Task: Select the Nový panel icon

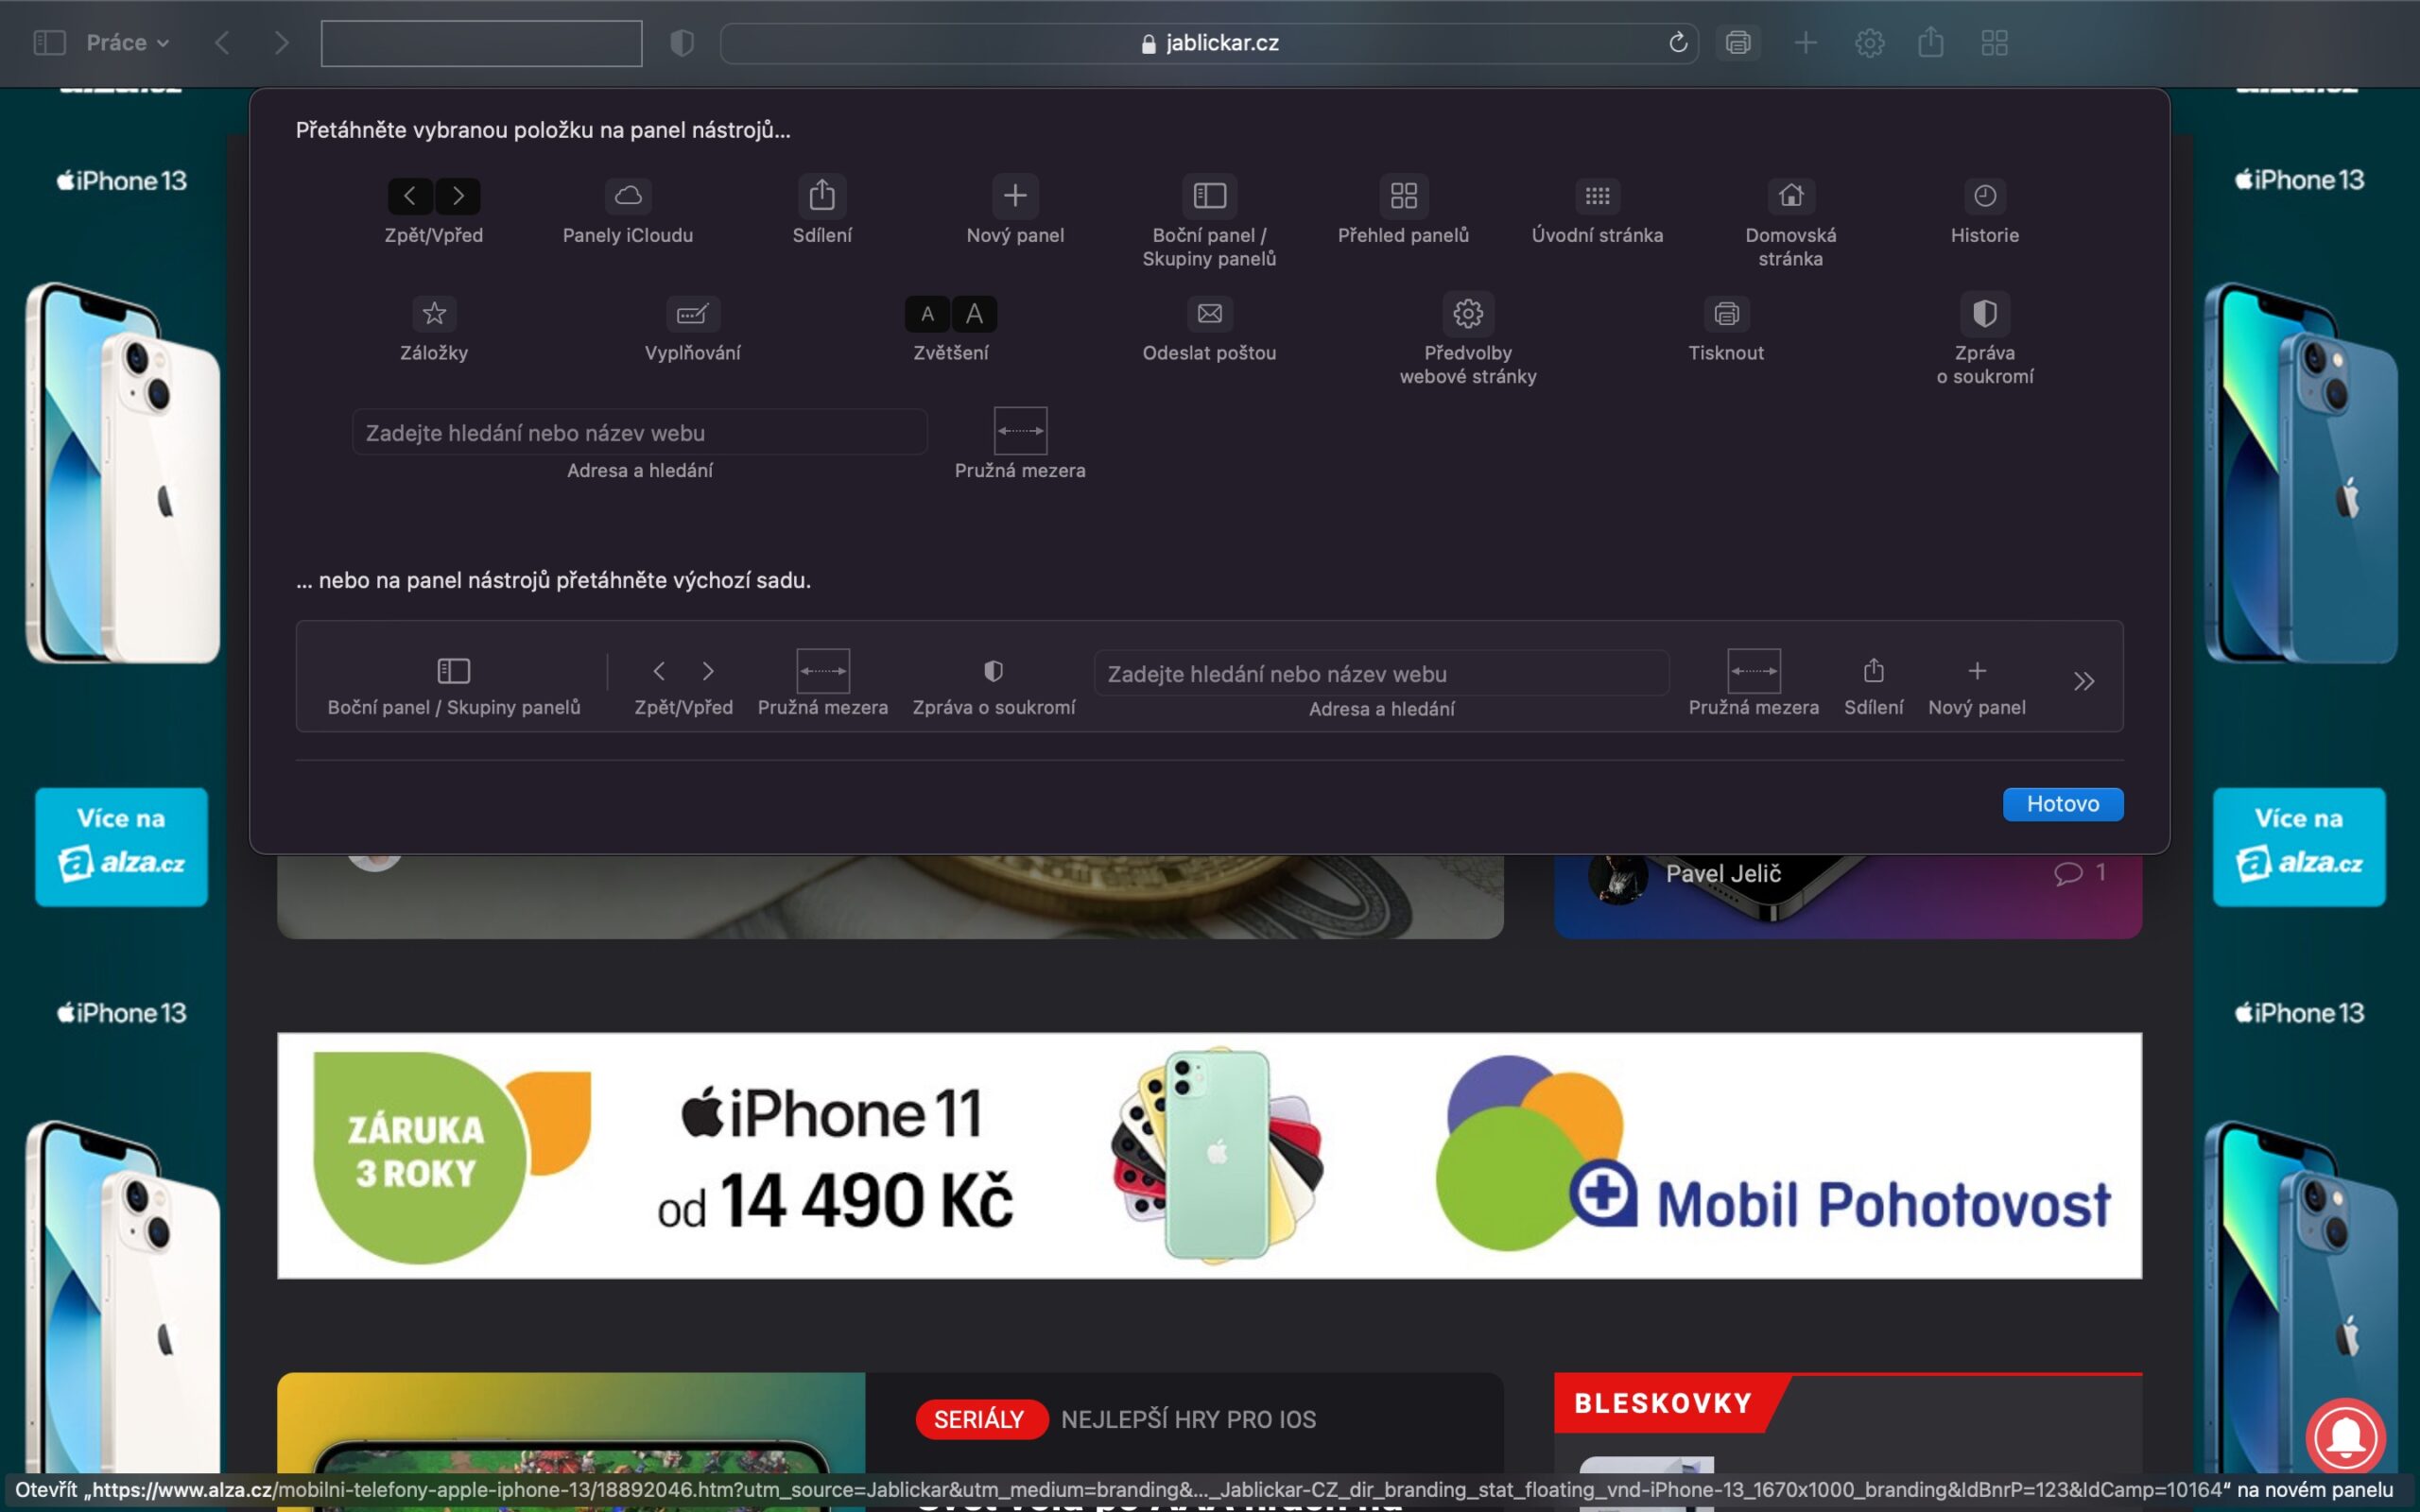Action: pos(1015,196)
